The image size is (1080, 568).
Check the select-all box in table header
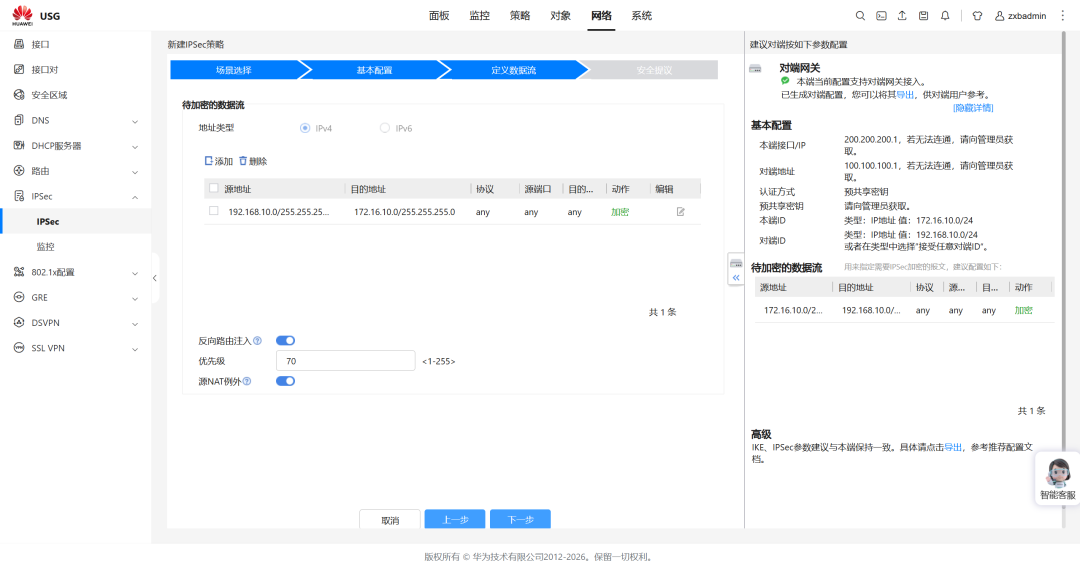point(214,188)
